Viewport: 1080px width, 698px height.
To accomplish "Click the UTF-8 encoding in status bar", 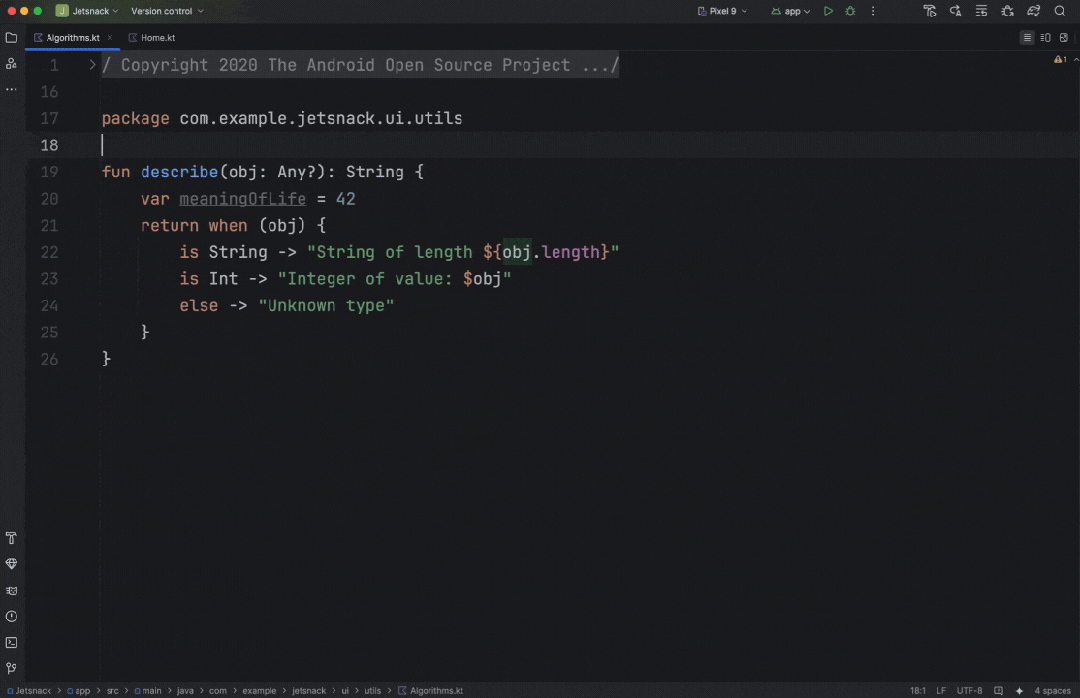I will pos(969,691).
